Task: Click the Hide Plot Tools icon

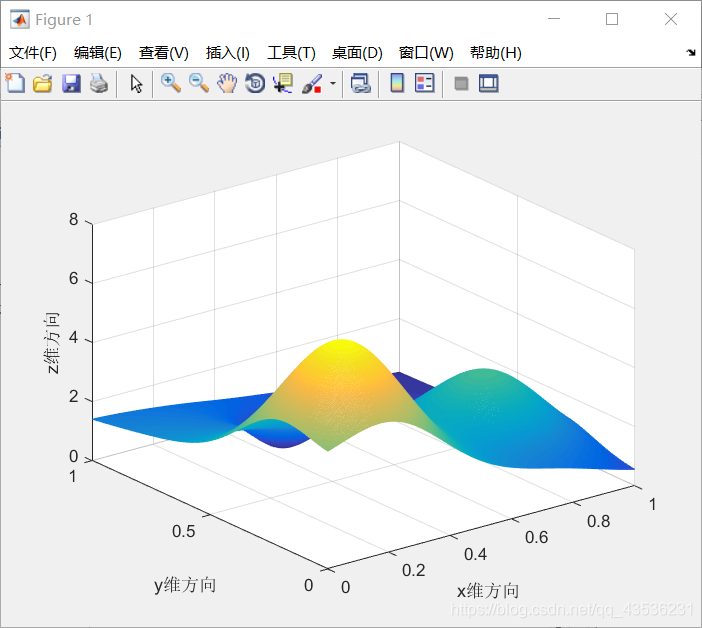Action: click(461, 83)
